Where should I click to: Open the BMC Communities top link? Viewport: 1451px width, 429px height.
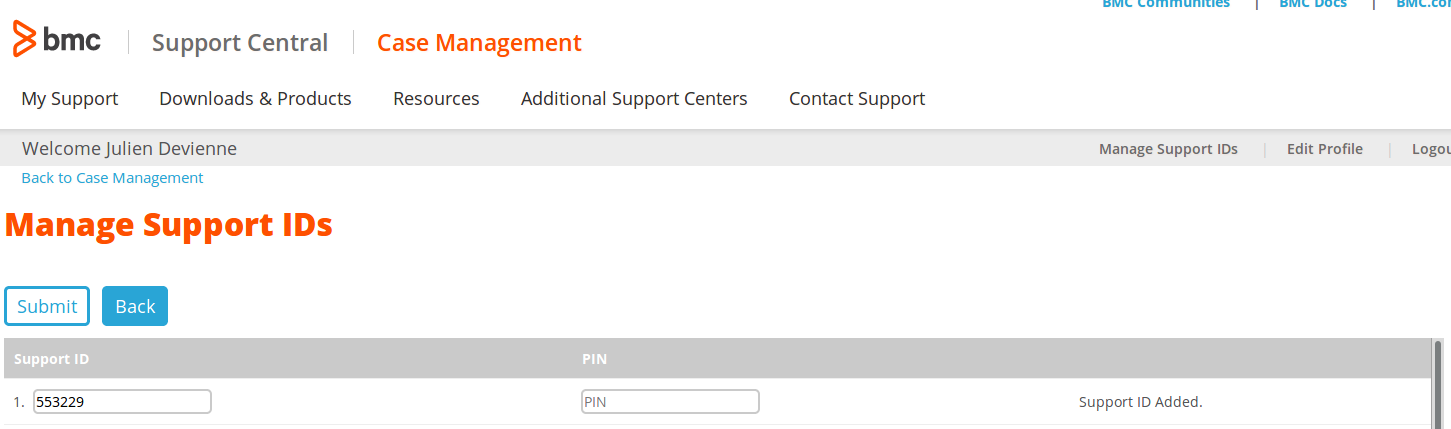coord(1166,4)
